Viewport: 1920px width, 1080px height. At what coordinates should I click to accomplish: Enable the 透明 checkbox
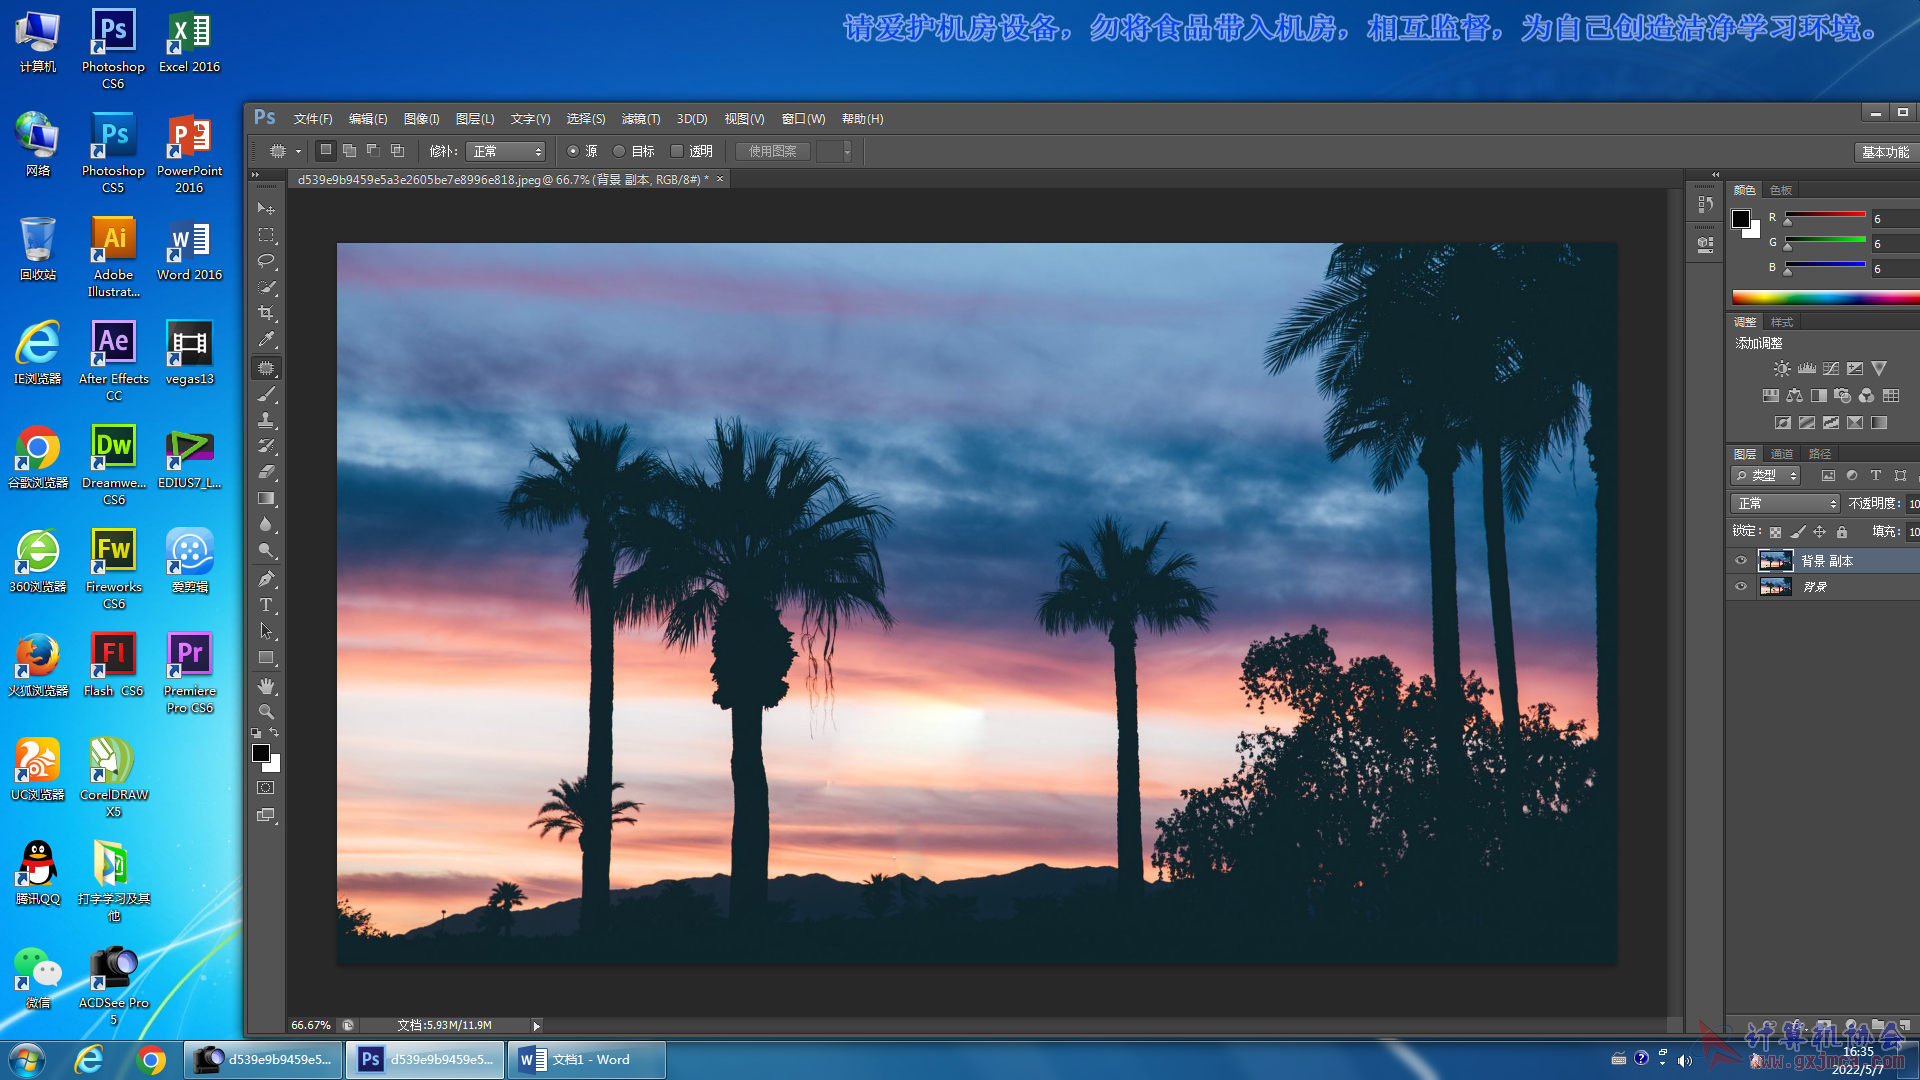(x=677, y=151)
